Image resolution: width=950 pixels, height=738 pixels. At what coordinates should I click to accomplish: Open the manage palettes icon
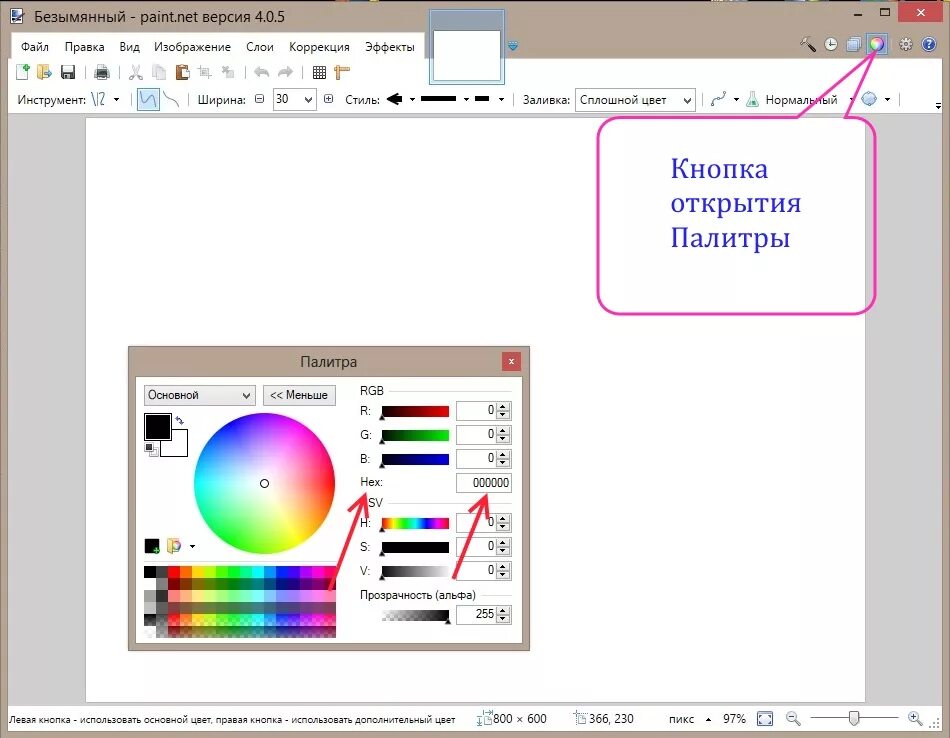coord(174,546)
